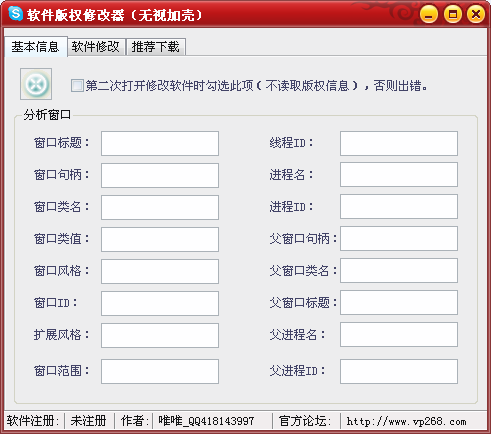Viewport: 491px width, 434px height.
Task: Open the 推荐下载 tab
Action: (x=156, y=47)
